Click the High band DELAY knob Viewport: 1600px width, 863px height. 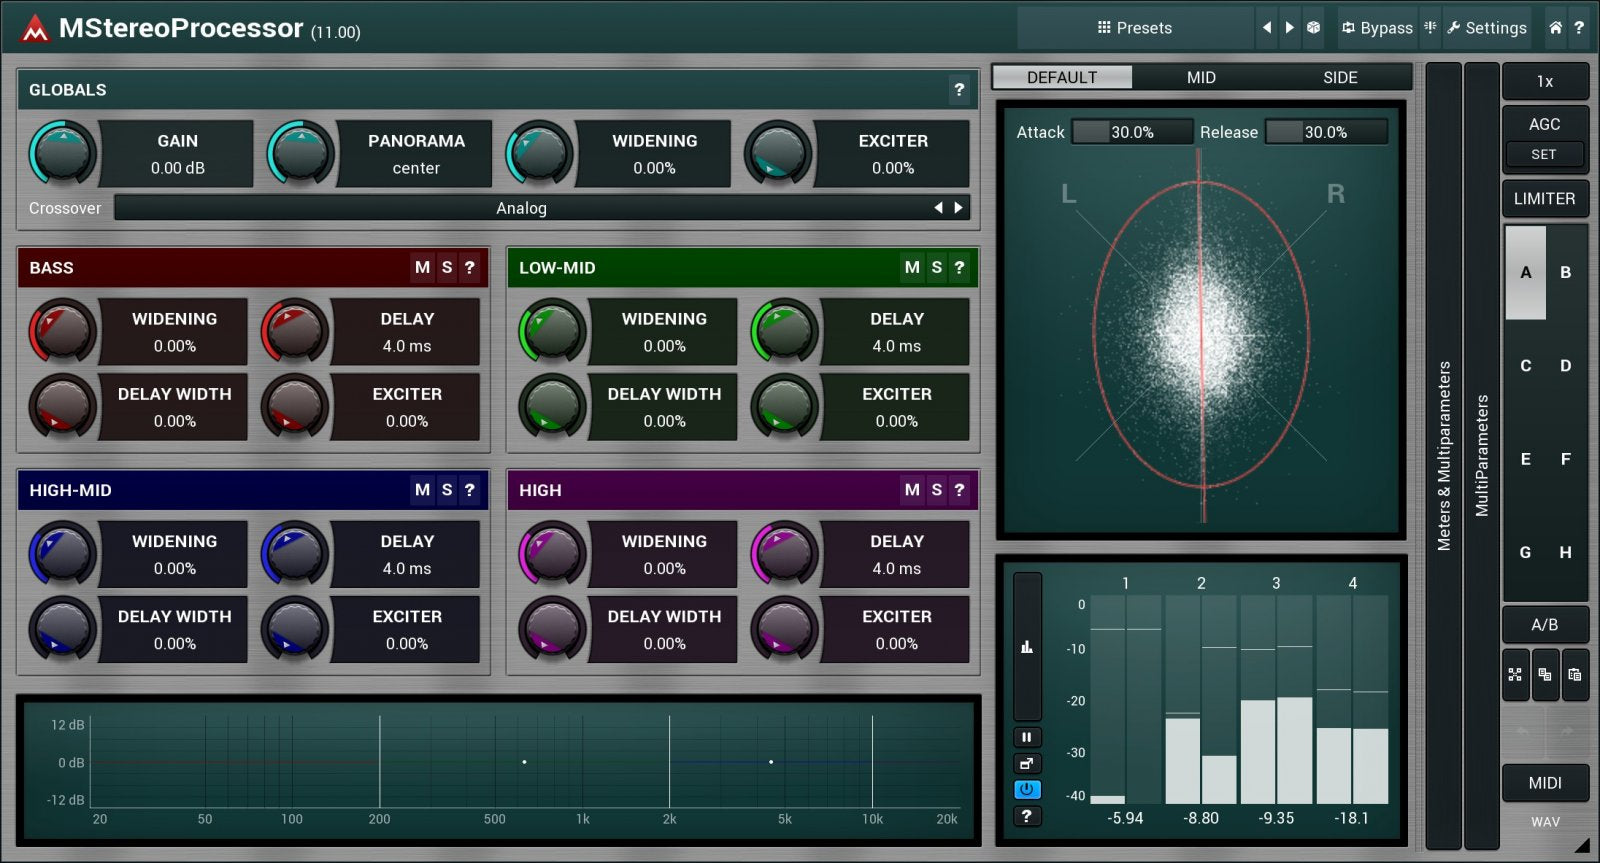pos(785,553)
